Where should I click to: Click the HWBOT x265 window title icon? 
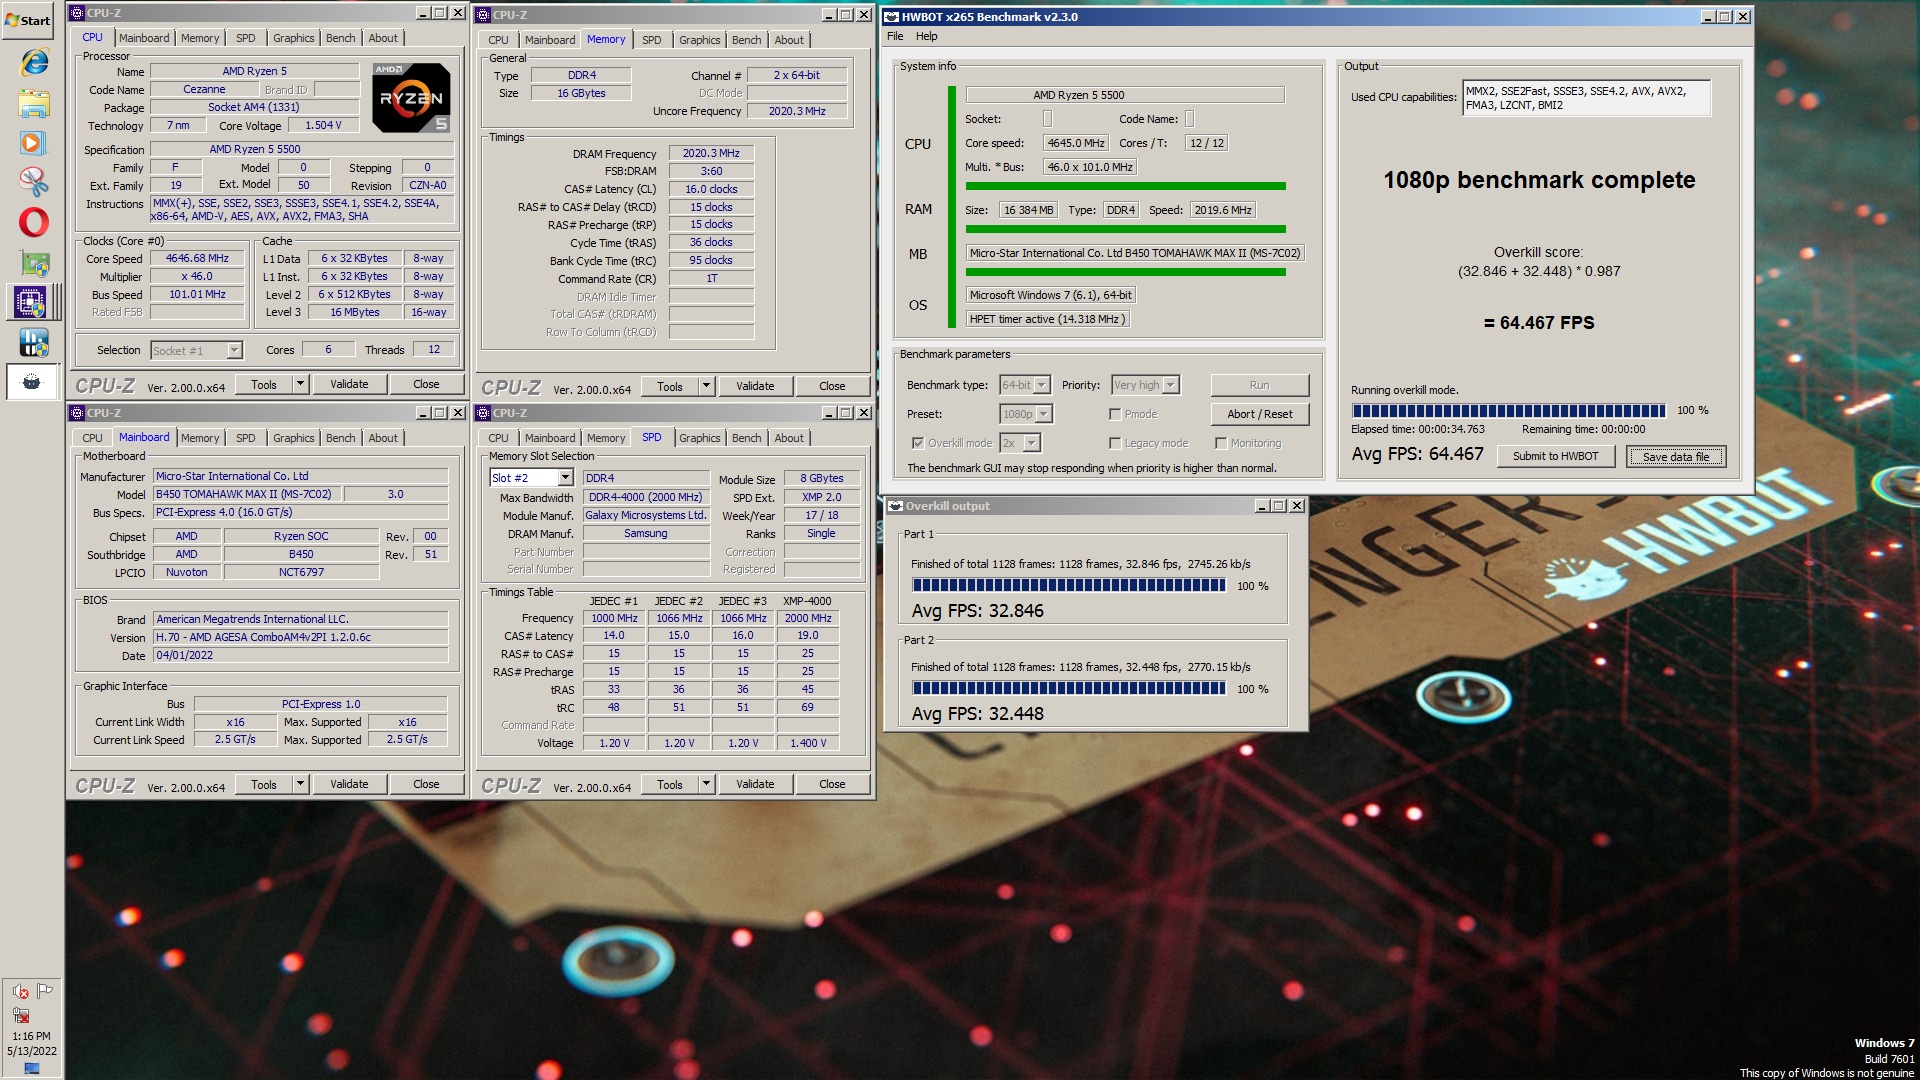892,17
